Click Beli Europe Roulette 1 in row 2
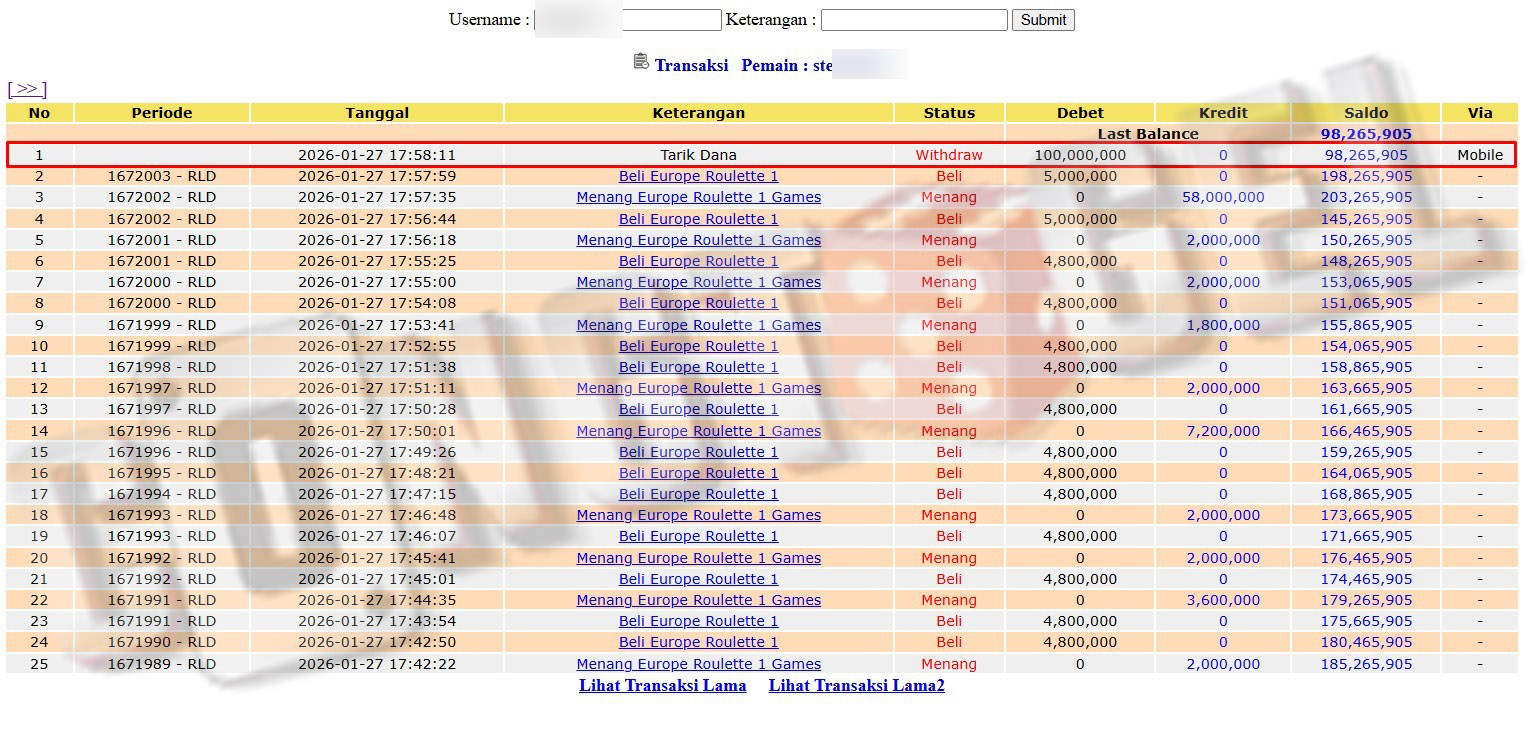Image resolution: width=1528 pixels, height=746 pixels. coord(698,176)
